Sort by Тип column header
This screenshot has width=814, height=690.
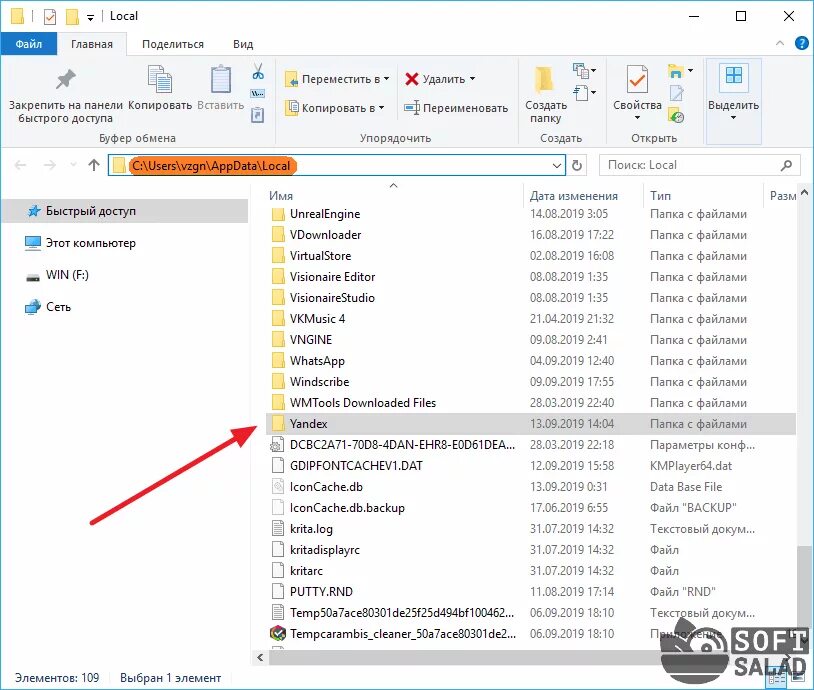pyautogui.click(x=660, y=196)
